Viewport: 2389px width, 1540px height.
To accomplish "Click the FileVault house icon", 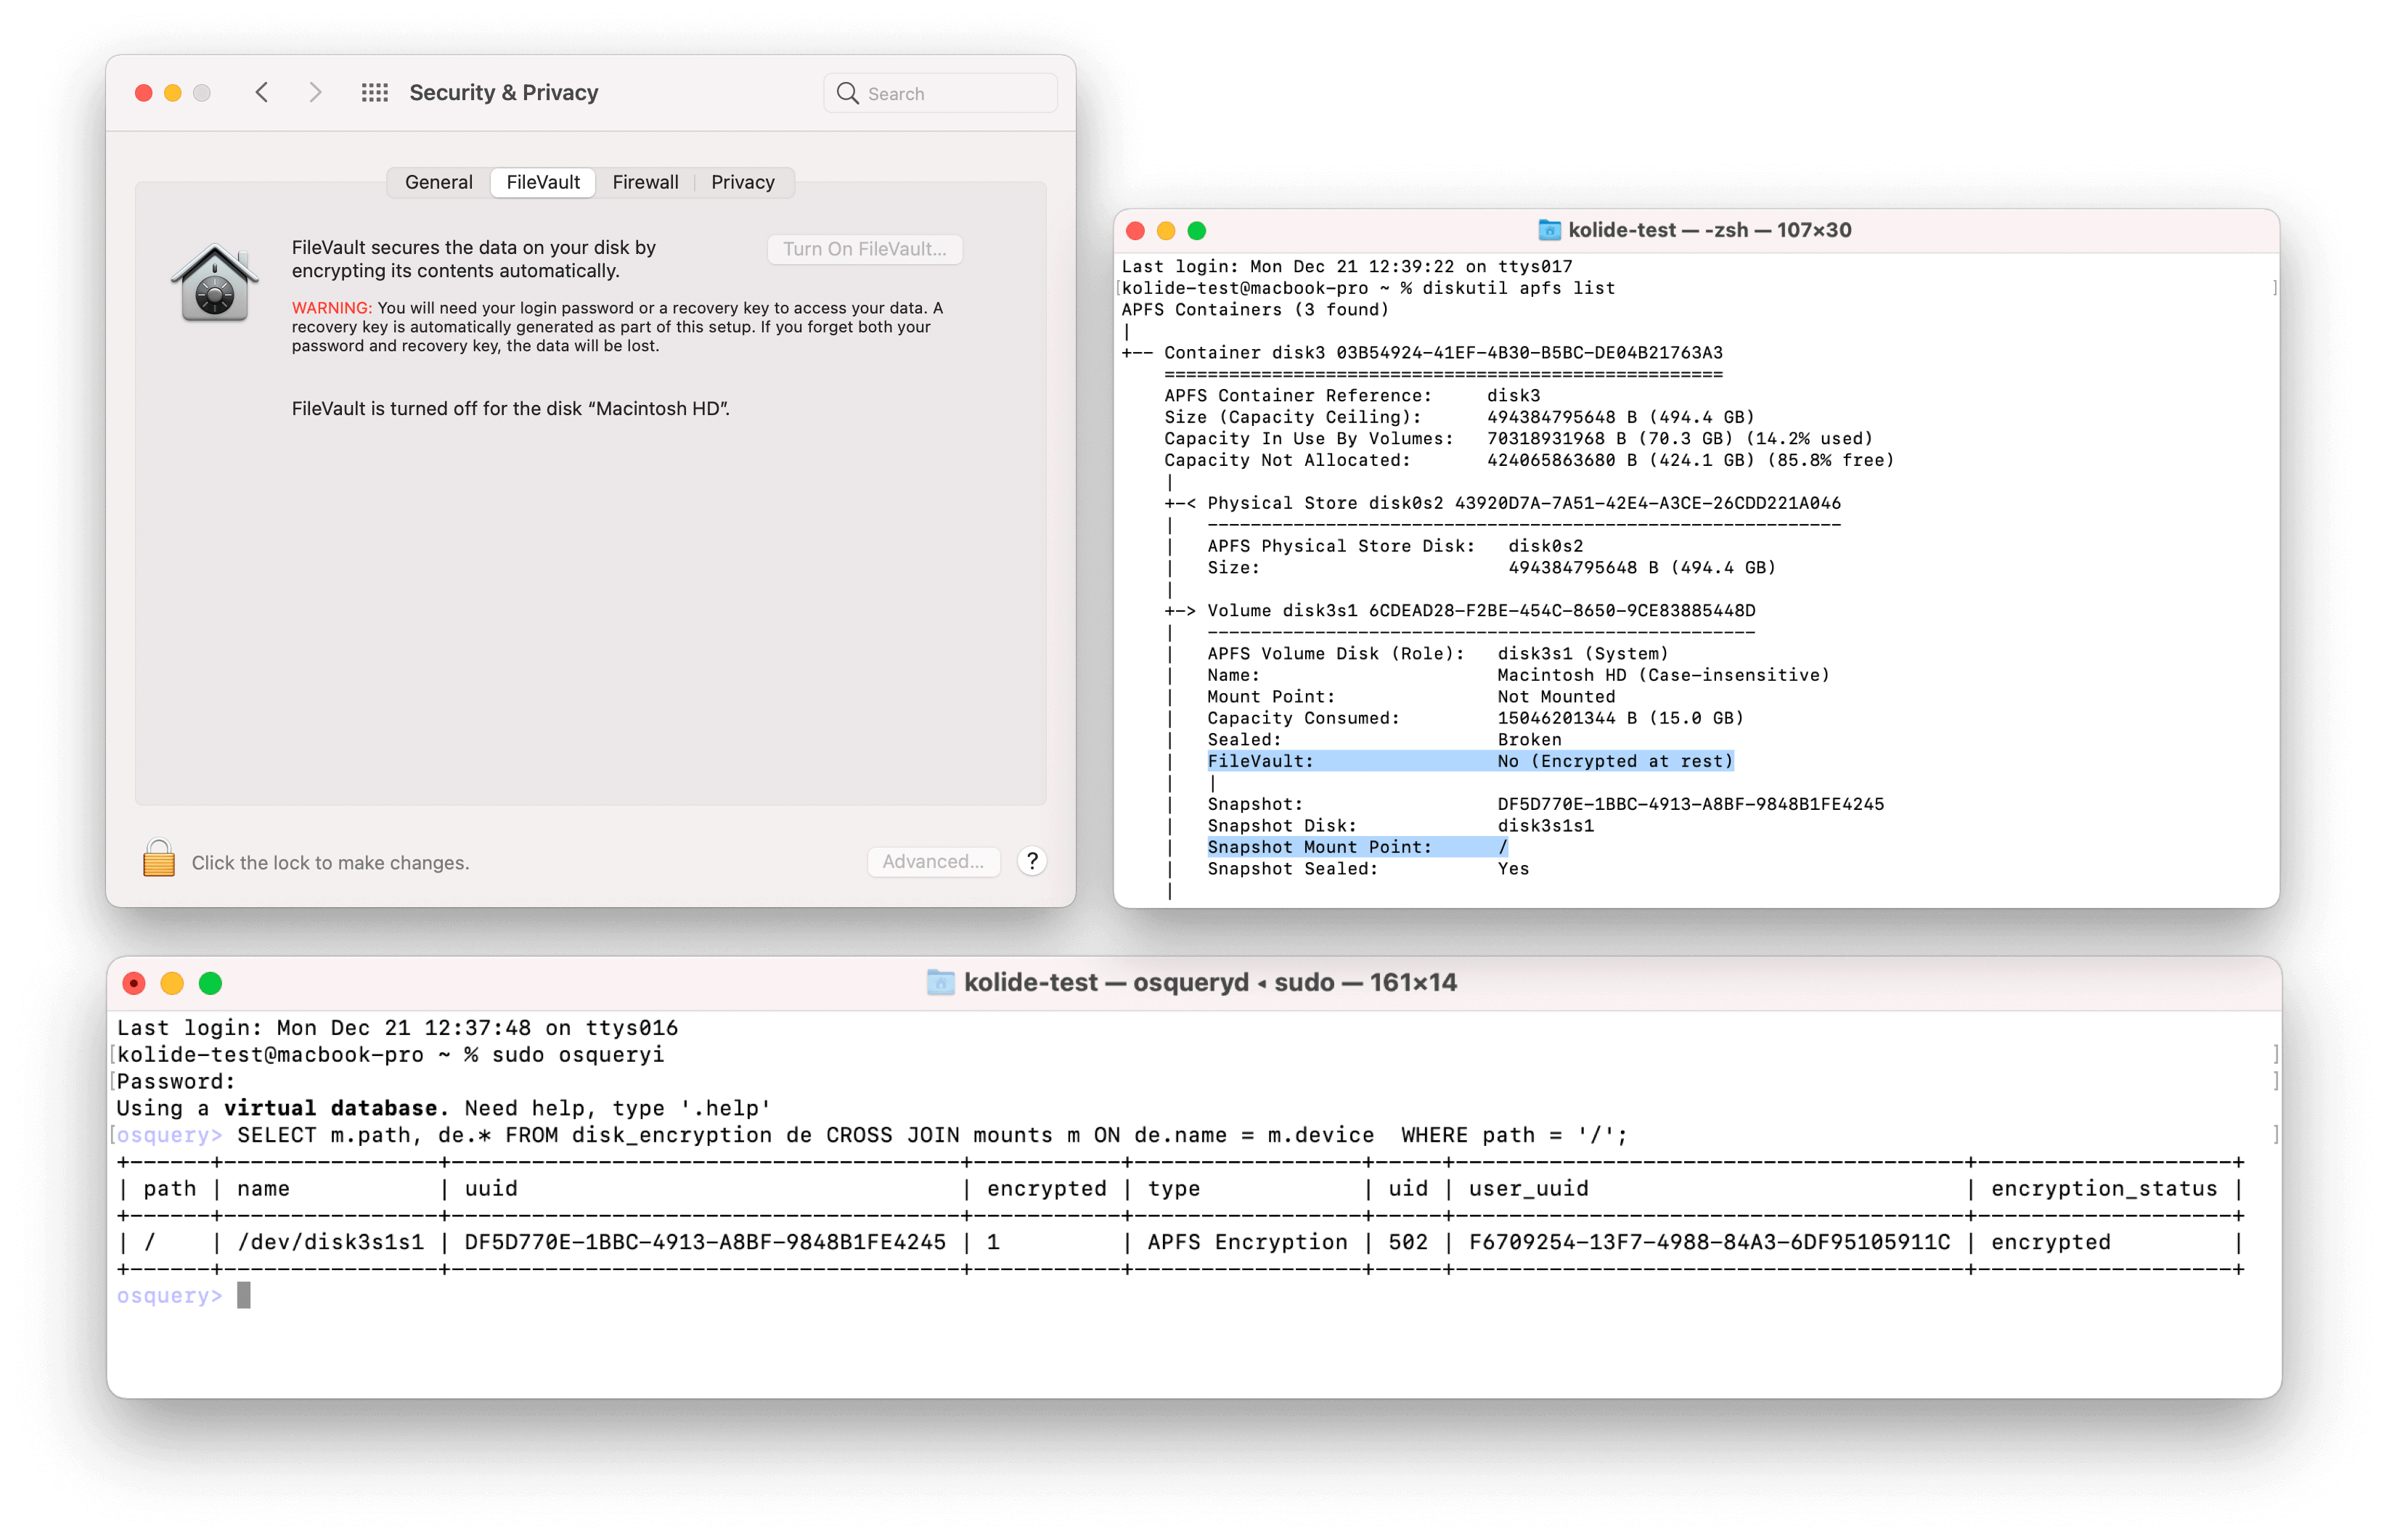I will click(214, 282).
